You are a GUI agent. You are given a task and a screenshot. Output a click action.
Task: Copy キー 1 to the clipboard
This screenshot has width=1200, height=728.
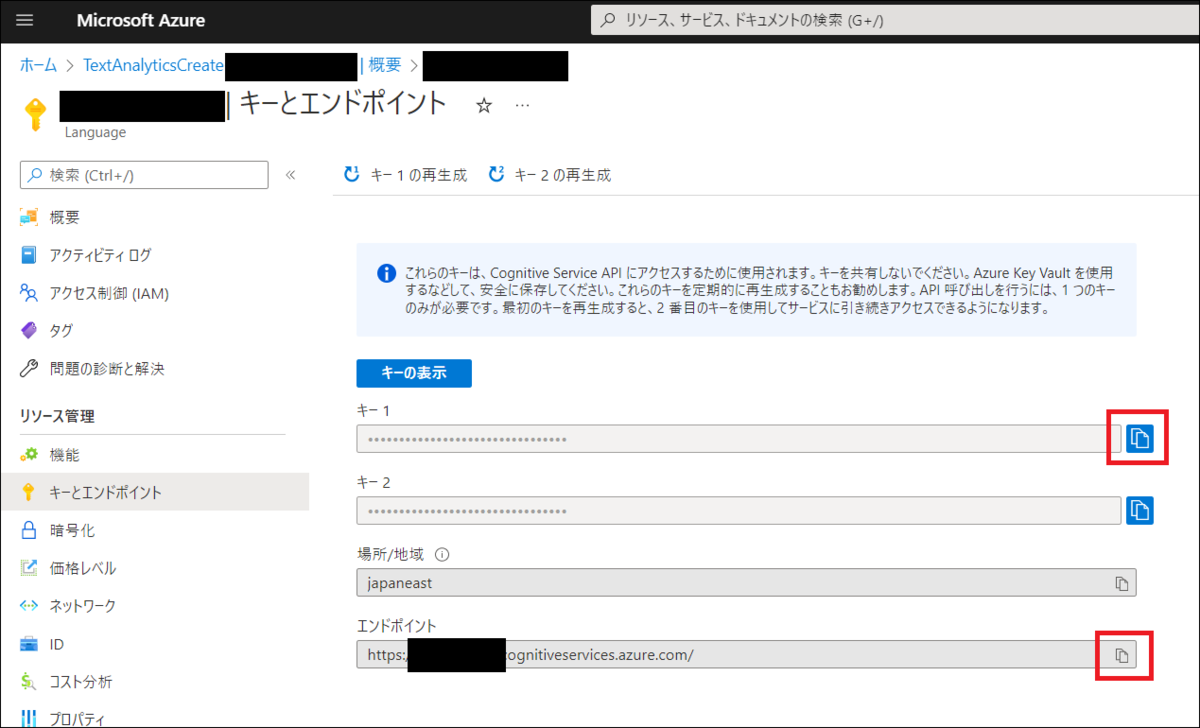tap(1140, 438)
